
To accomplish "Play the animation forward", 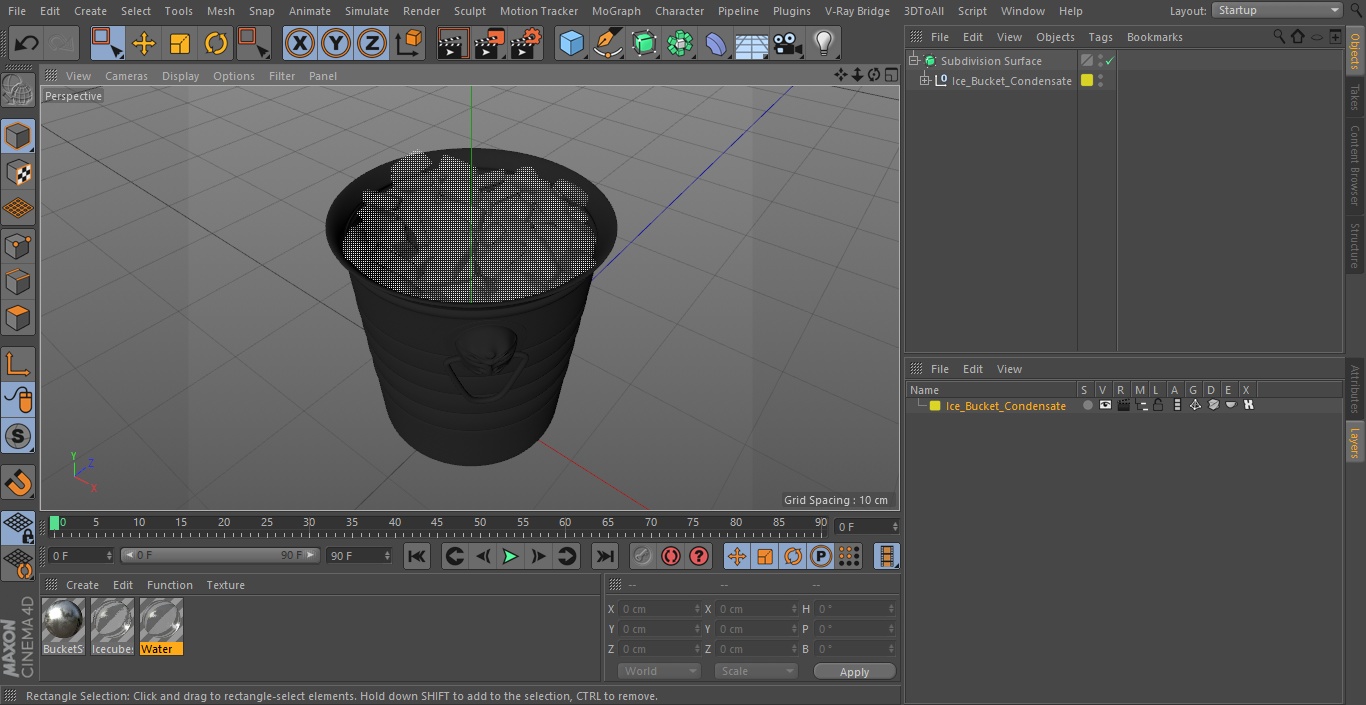I will [510, 556].
